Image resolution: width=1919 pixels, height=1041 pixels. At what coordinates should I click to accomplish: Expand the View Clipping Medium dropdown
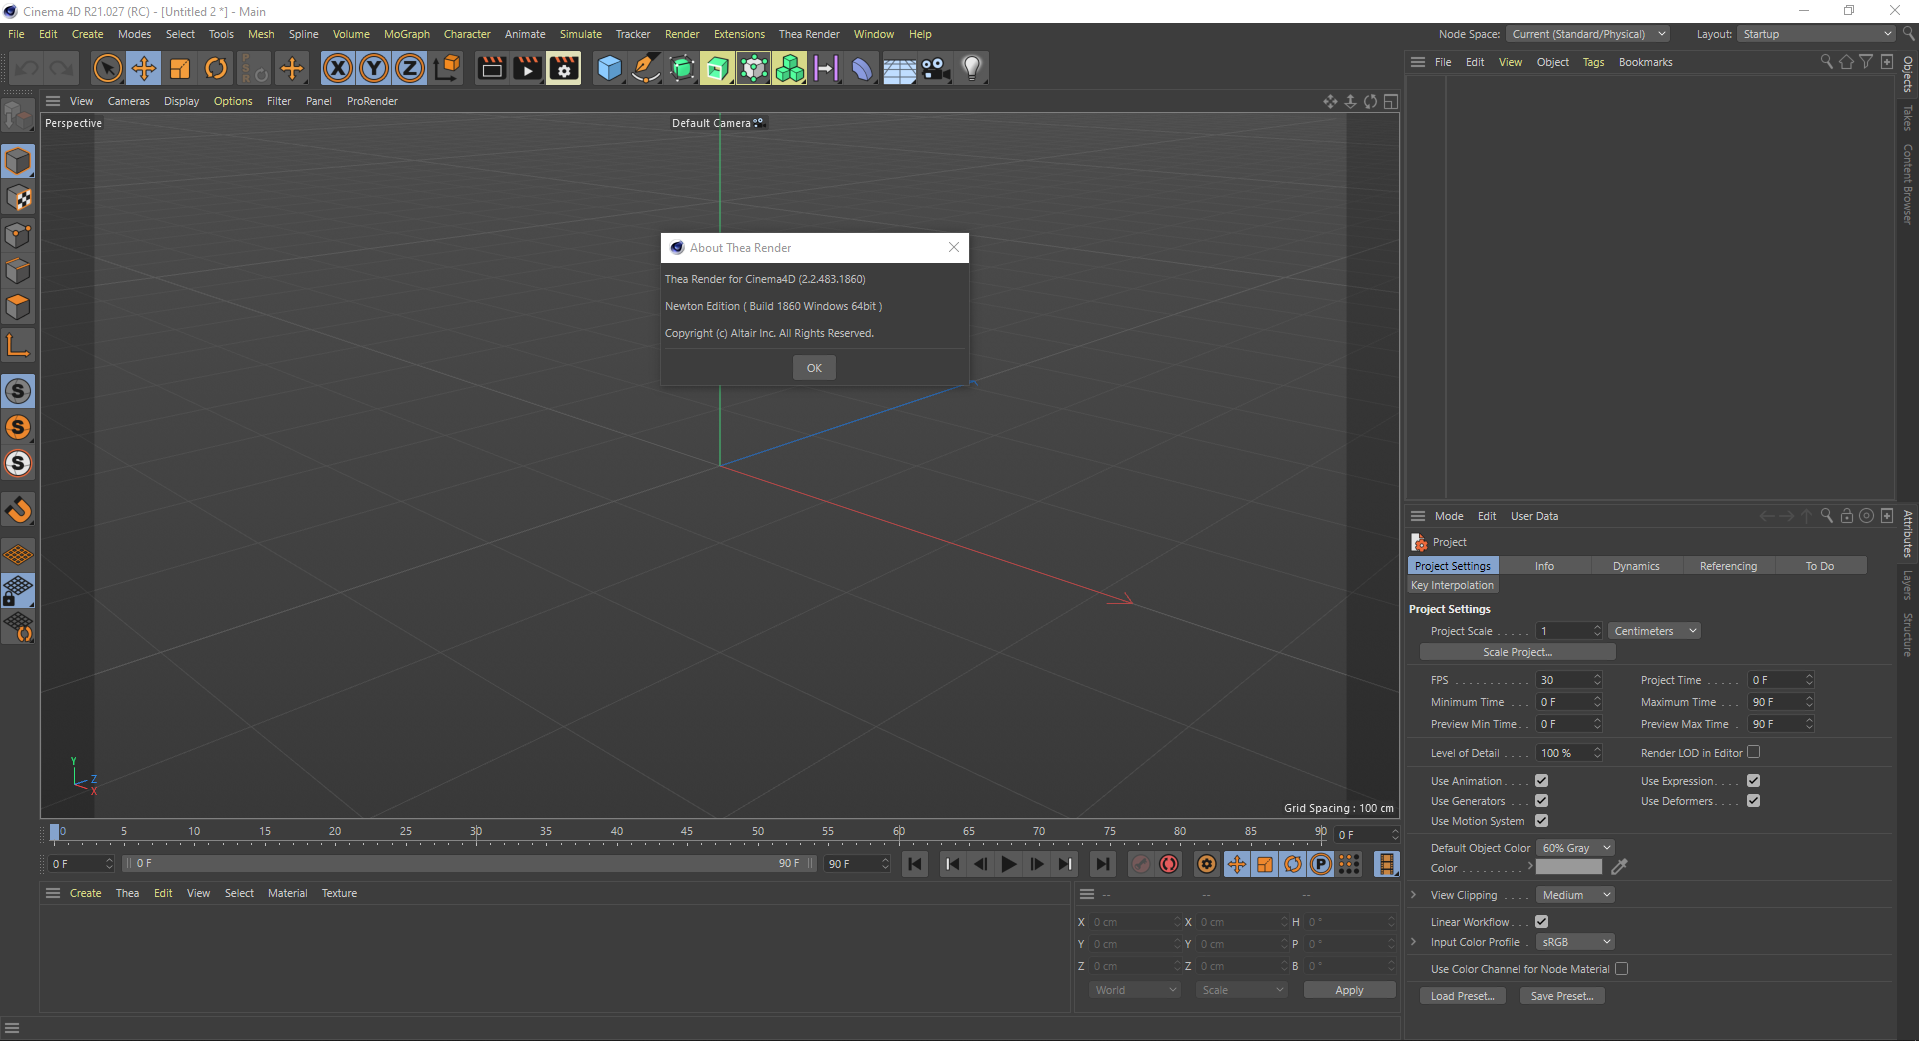pos(1575,895)
